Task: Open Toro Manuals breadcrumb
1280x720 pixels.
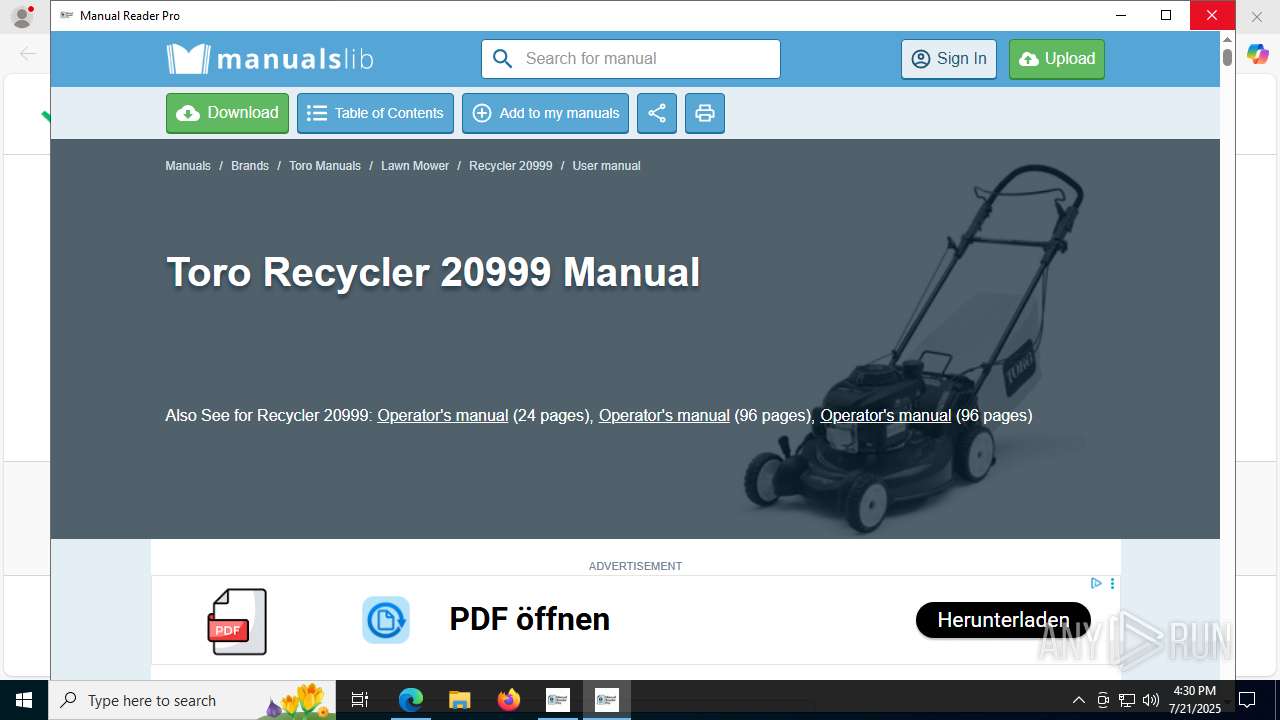Action: (x=325, y=166)
